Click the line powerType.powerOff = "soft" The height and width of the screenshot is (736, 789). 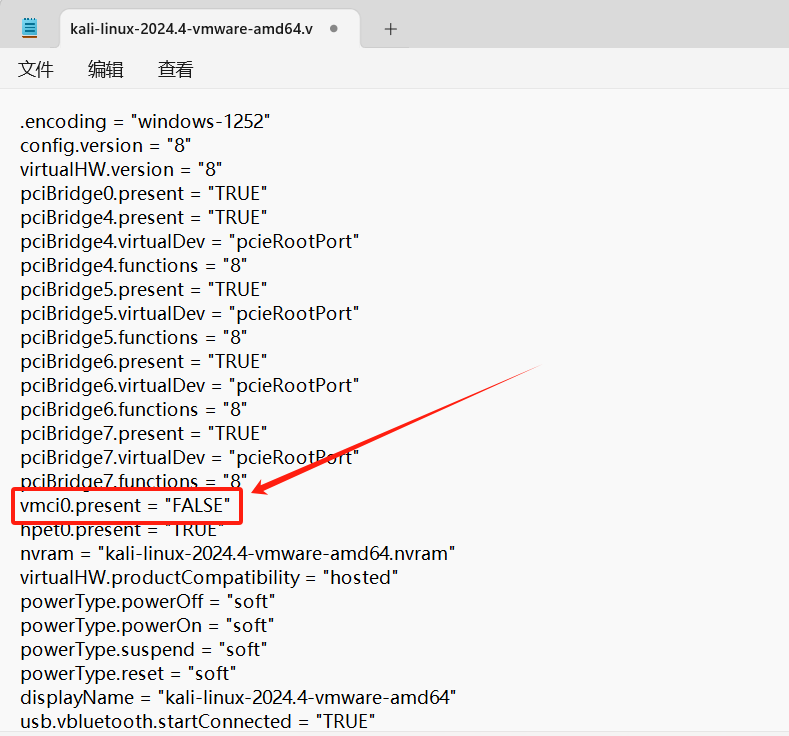click(x=147, y=602)
